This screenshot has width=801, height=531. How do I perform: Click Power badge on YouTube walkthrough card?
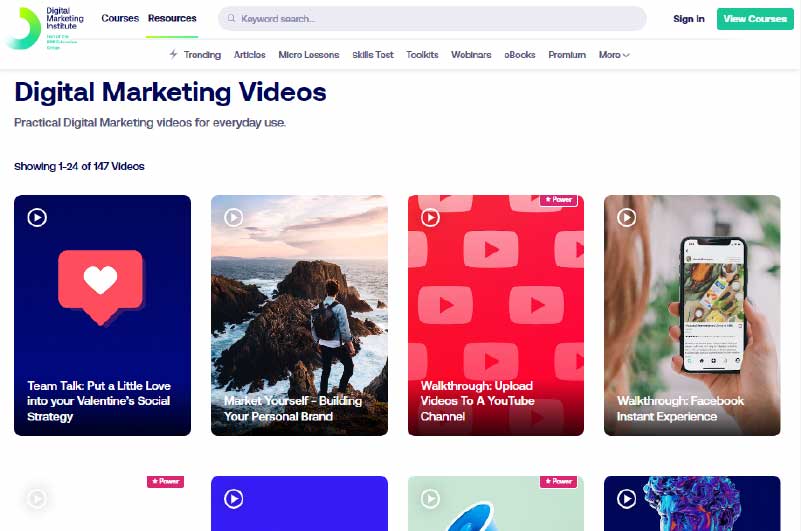tap(558, 200)
